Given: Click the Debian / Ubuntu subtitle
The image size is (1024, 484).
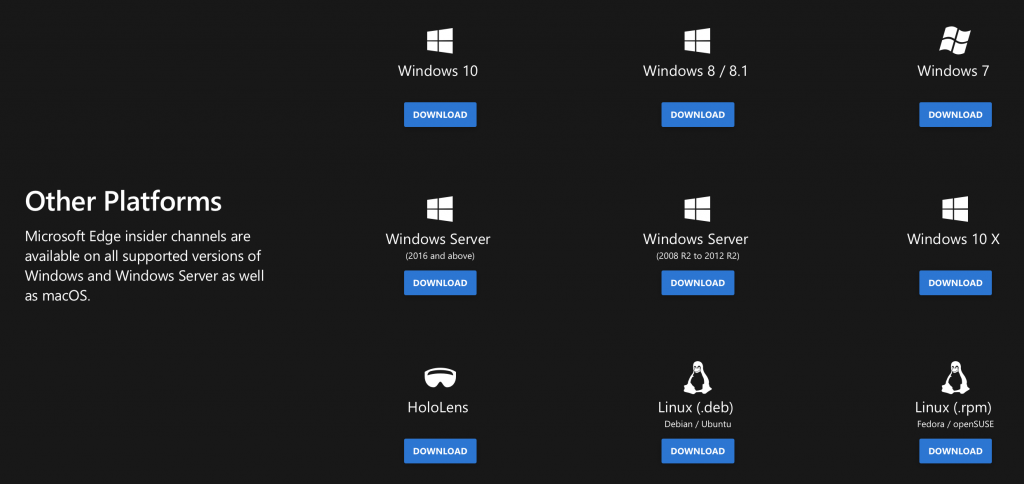Looking at the screenshot, I should (697, 425).
